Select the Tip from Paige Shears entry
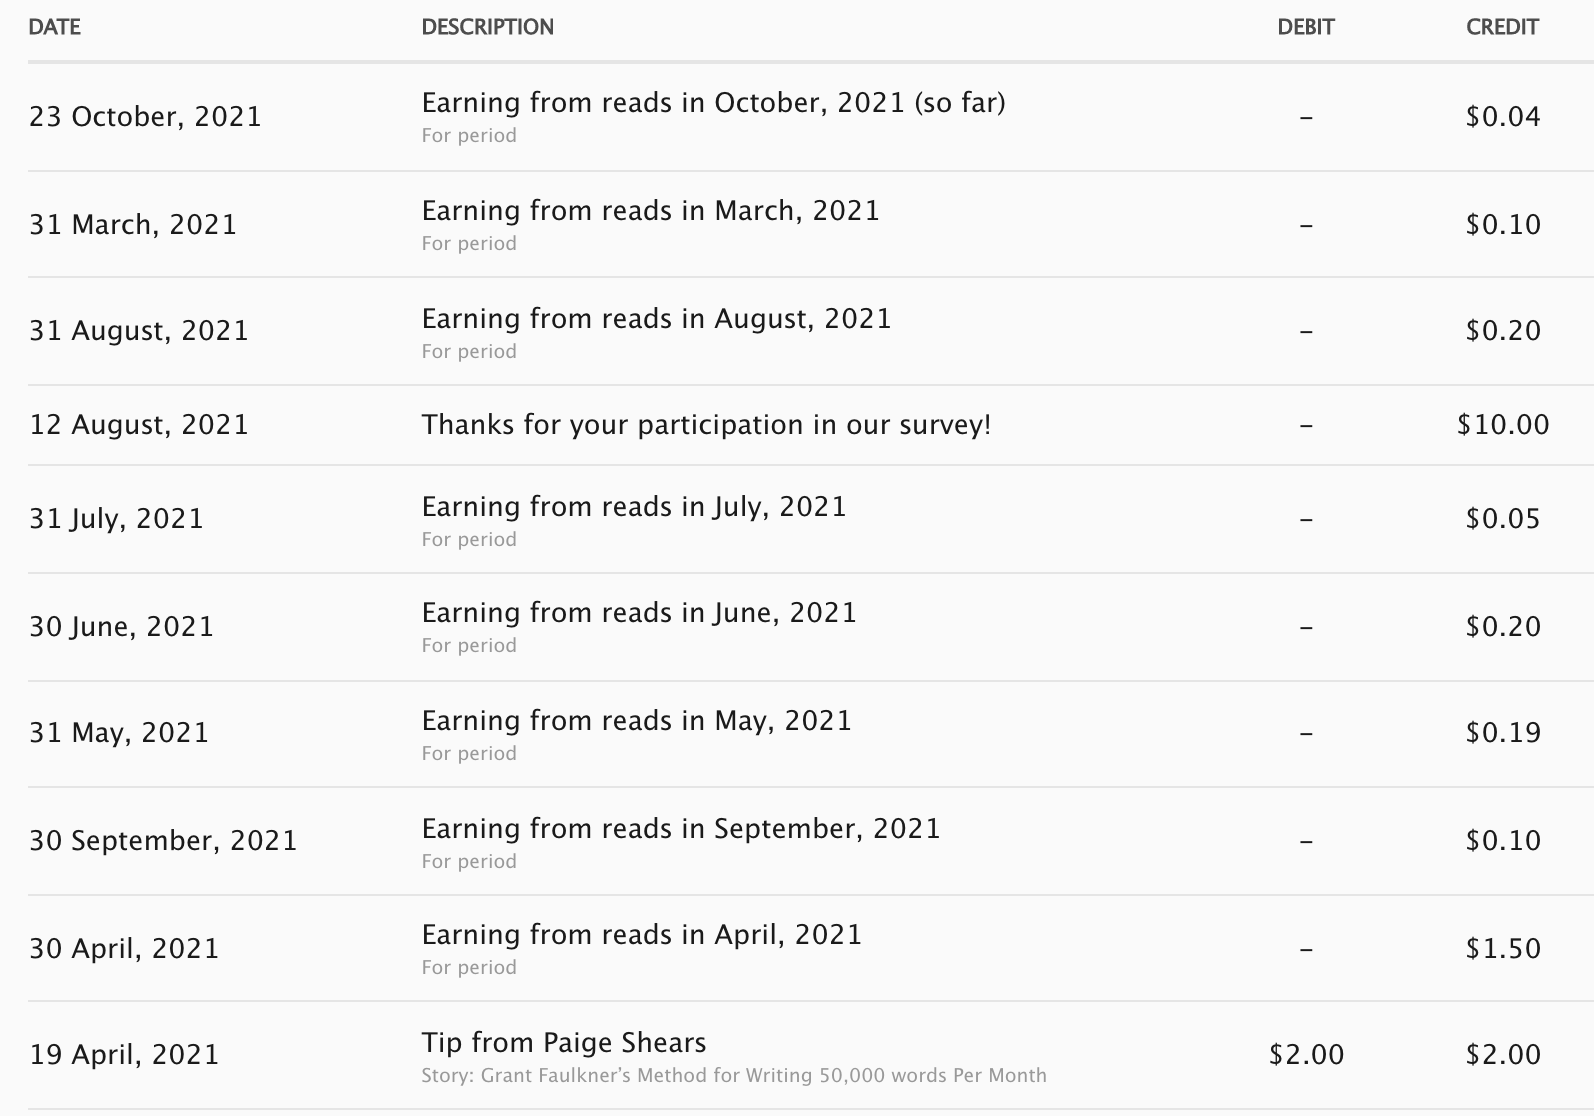1594x1116 pixels. coord(564,1043)
